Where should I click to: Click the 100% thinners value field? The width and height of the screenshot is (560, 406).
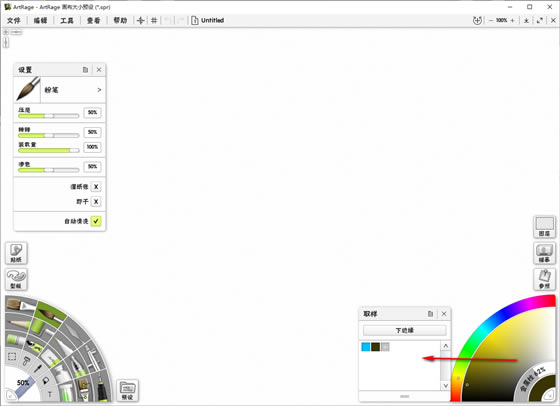[92, 147]
